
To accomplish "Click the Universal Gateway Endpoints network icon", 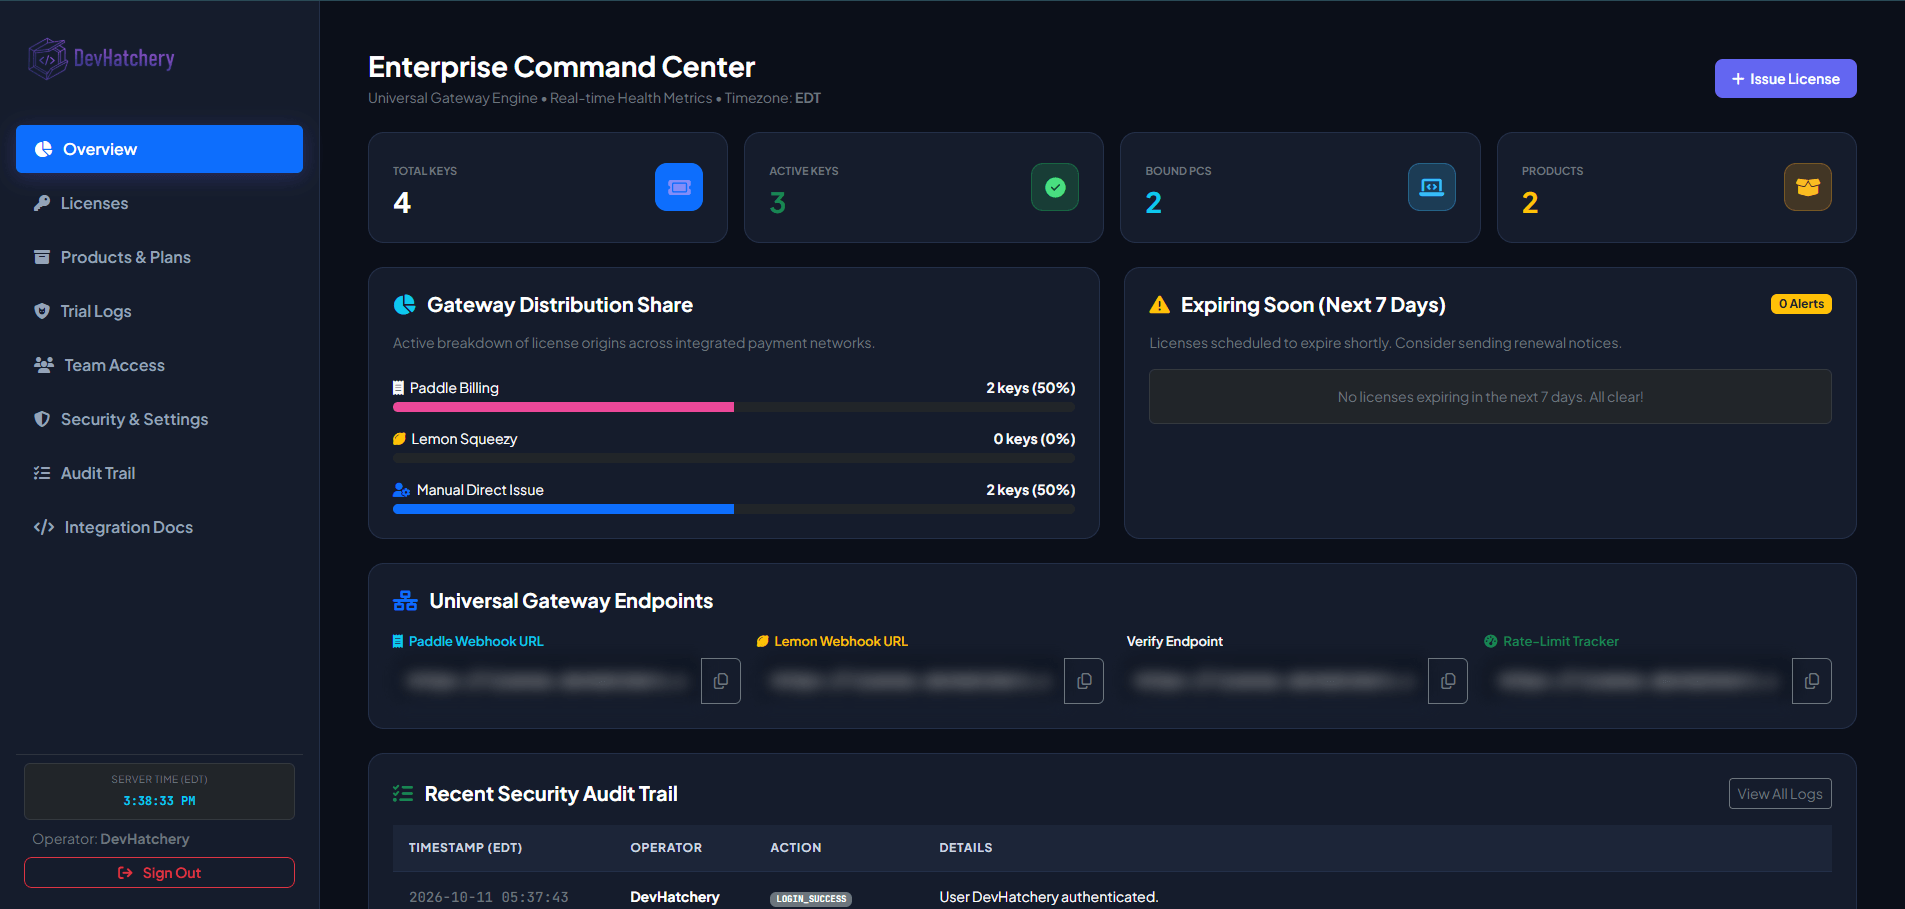I will [x=405, y=601].
